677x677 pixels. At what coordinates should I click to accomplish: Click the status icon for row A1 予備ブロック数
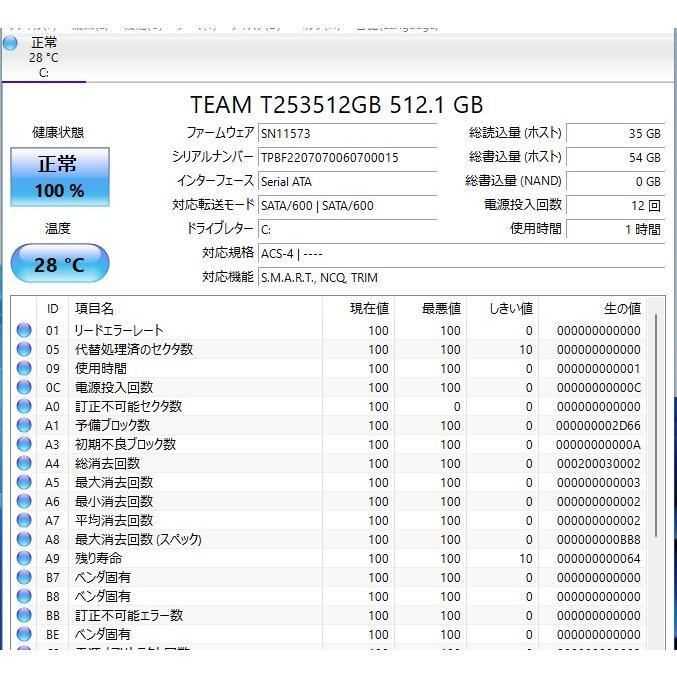[24, 425]
